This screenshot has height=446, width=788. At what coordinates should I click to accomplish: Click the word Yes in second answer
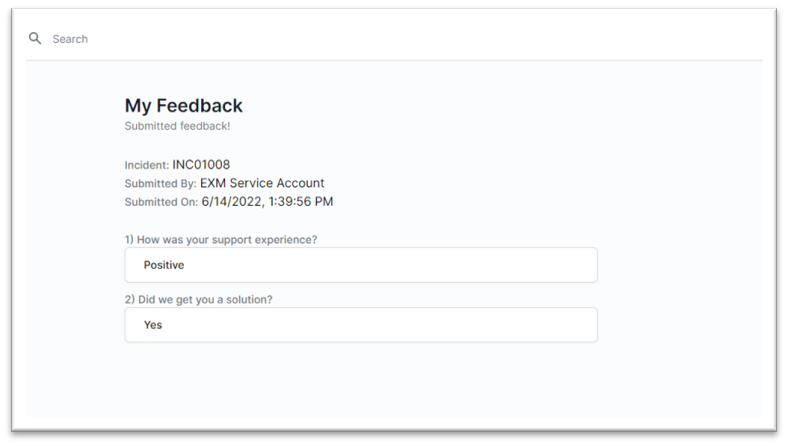153,325
